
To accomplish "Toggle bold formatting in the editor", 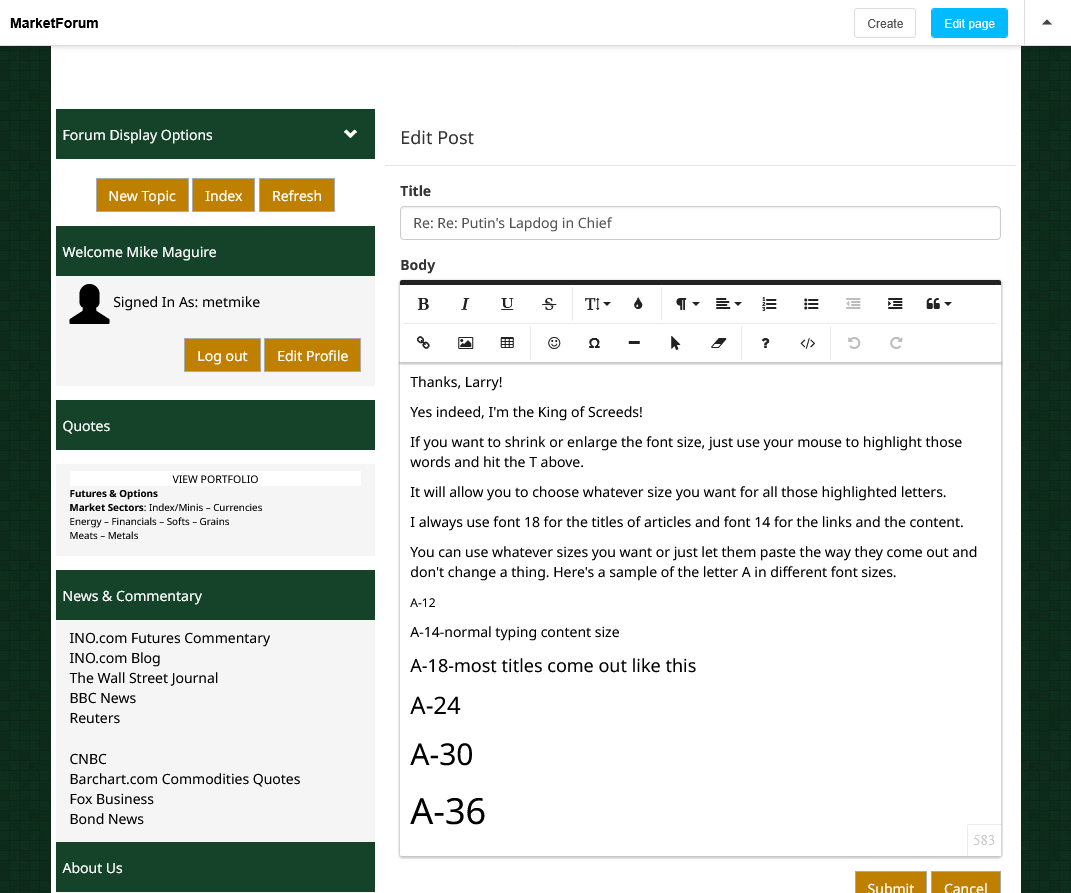I will [x=423, y=304].
